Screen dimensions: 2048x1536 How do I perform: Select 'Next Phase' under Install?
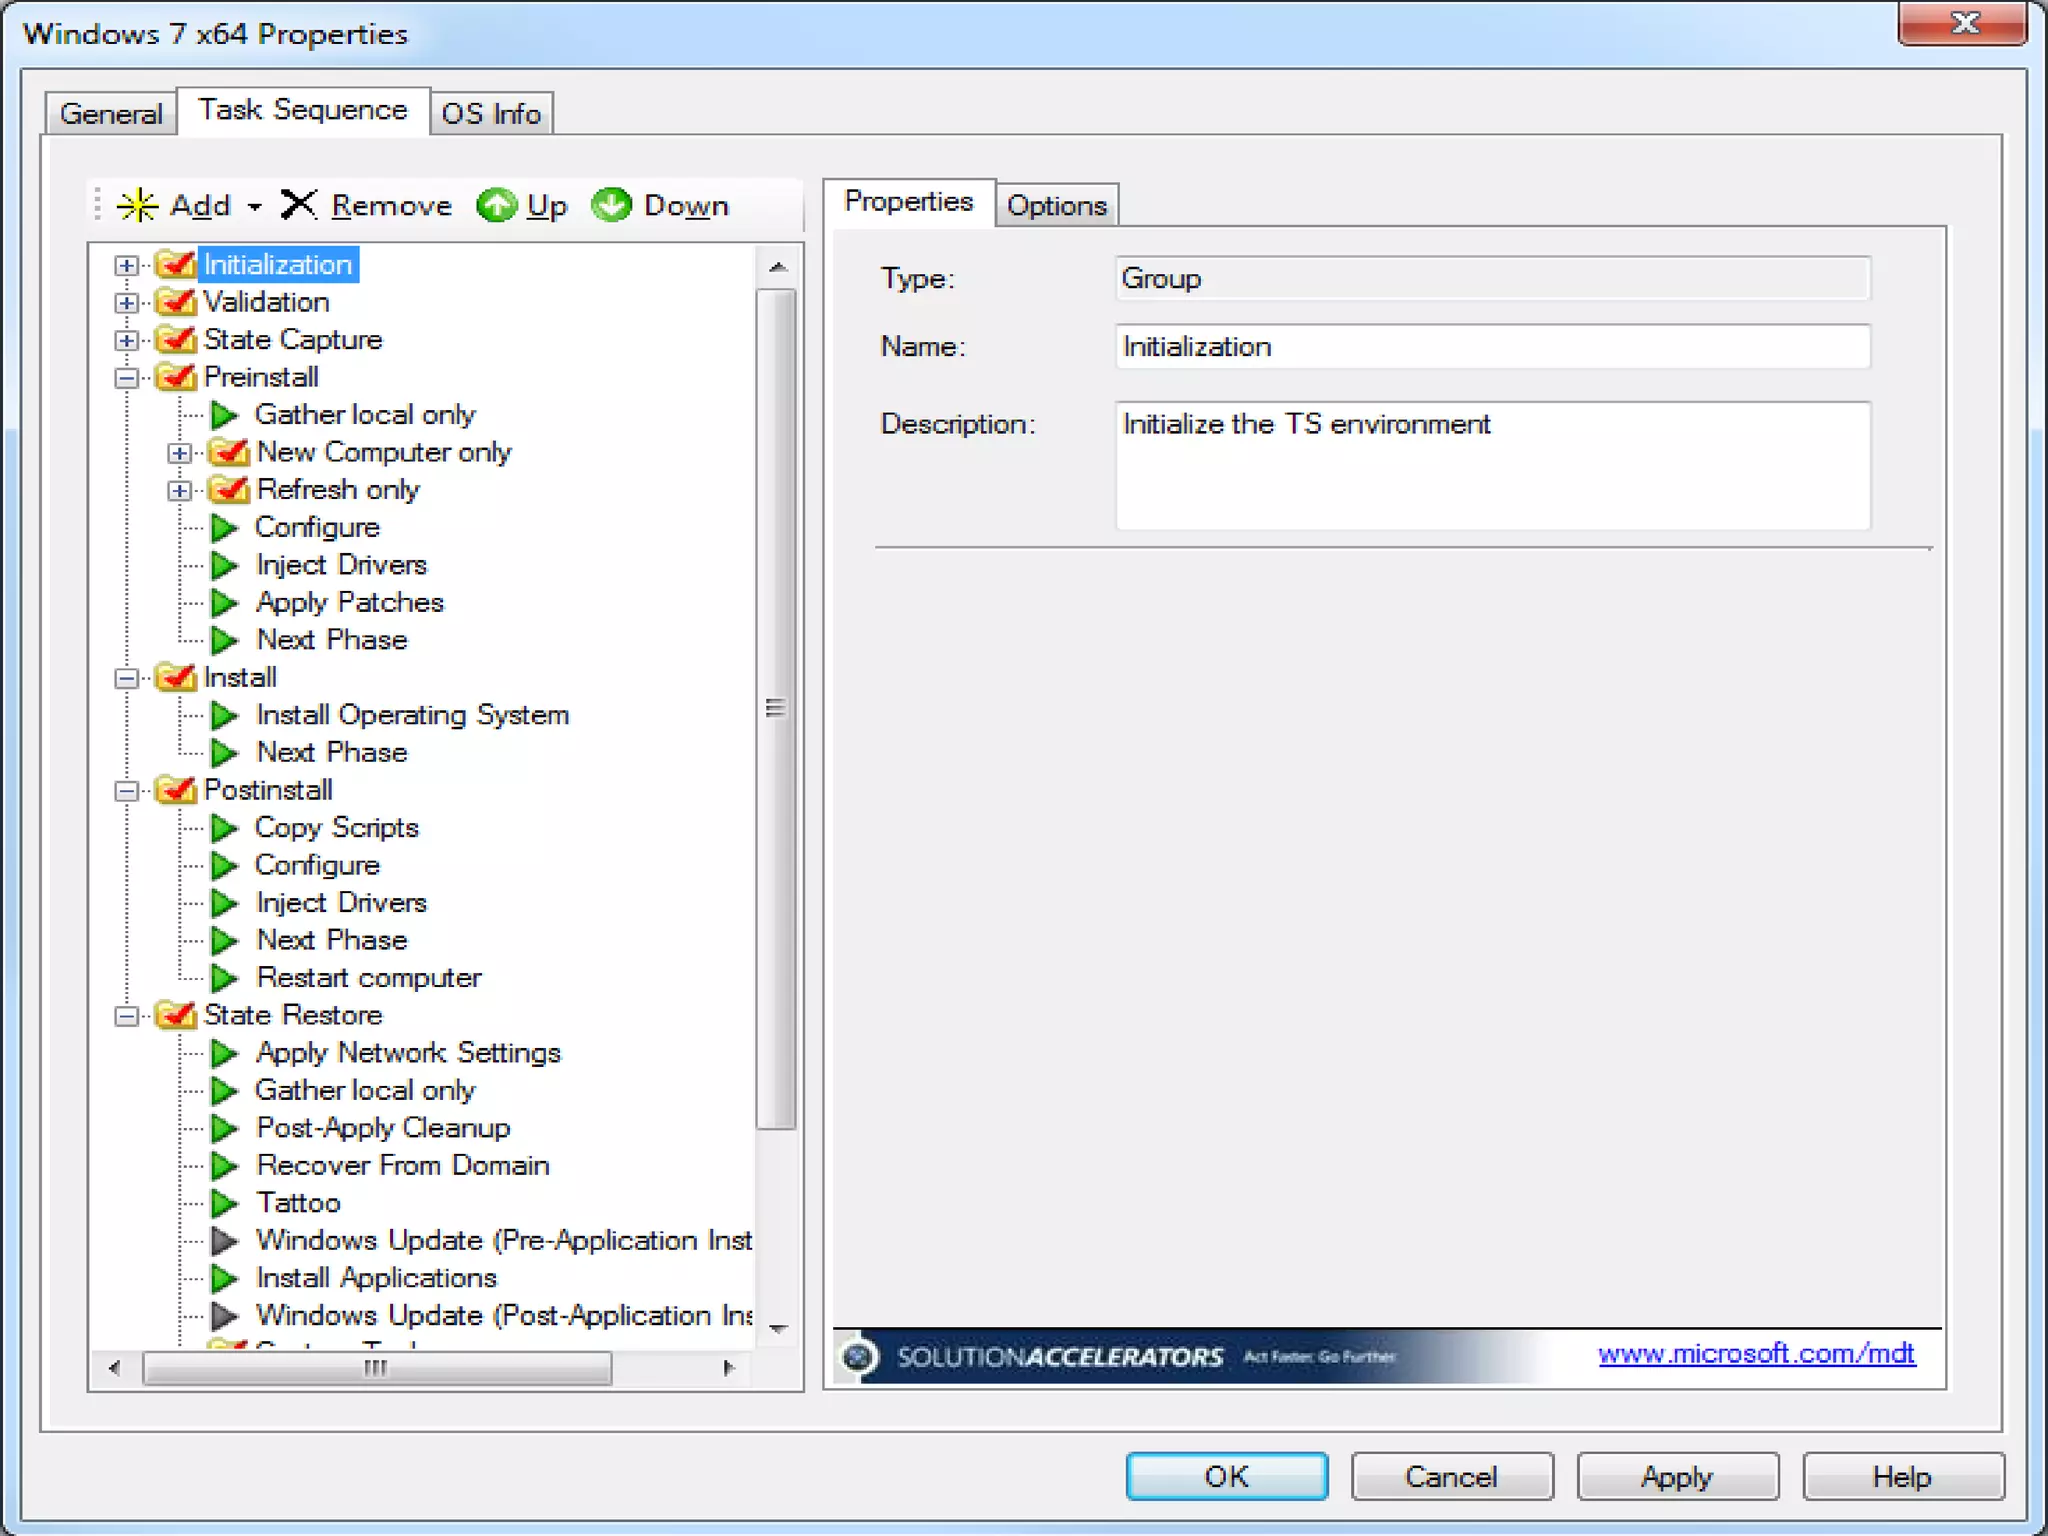pyautogui.click(x=331, y=752)
